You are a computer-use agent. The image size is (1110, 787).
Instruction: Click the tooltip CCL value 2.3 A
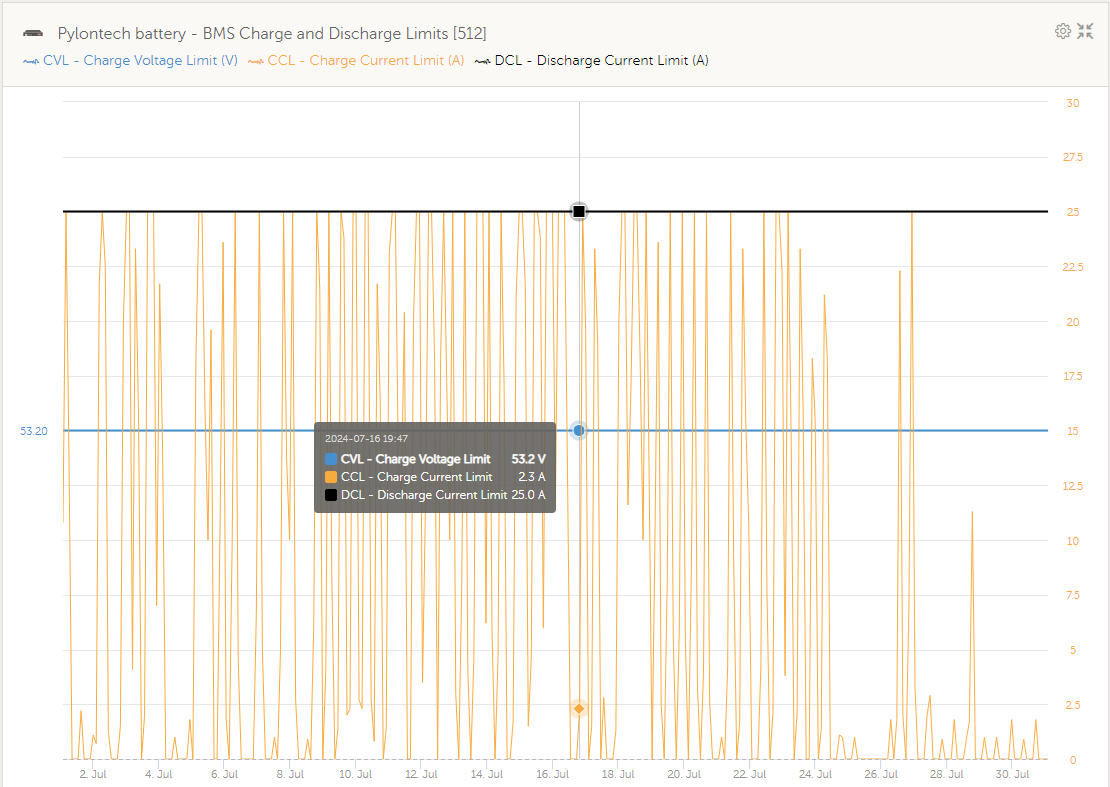click(532, 476)
